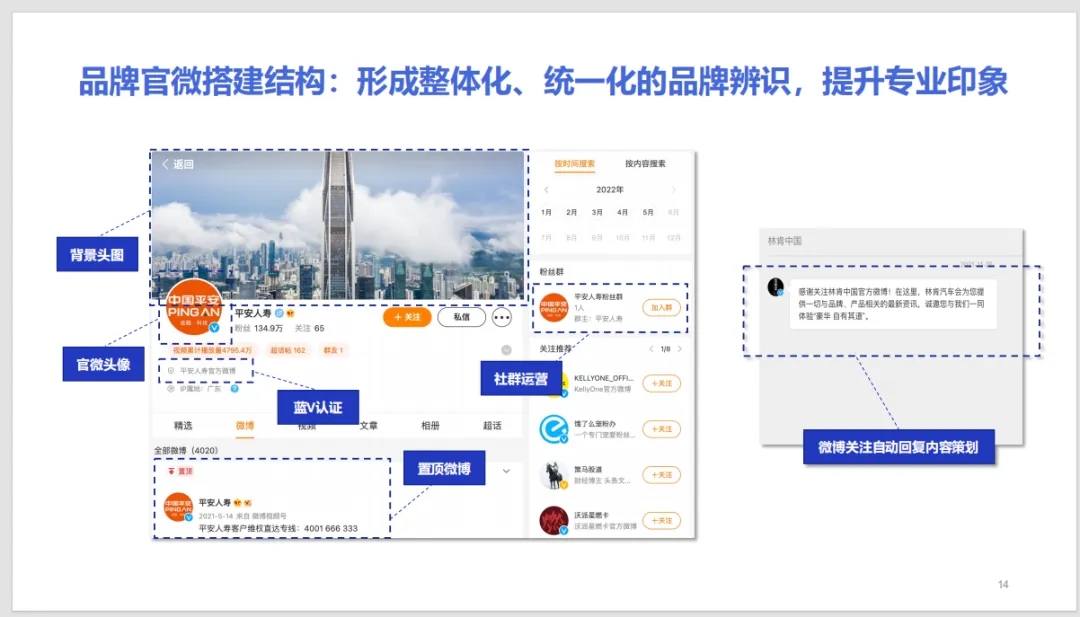Click the post date 2021-5-14 来自 微博视频号
This screenshot has height=617, width=1080.
pyautogui.click(x=242, y=516)
